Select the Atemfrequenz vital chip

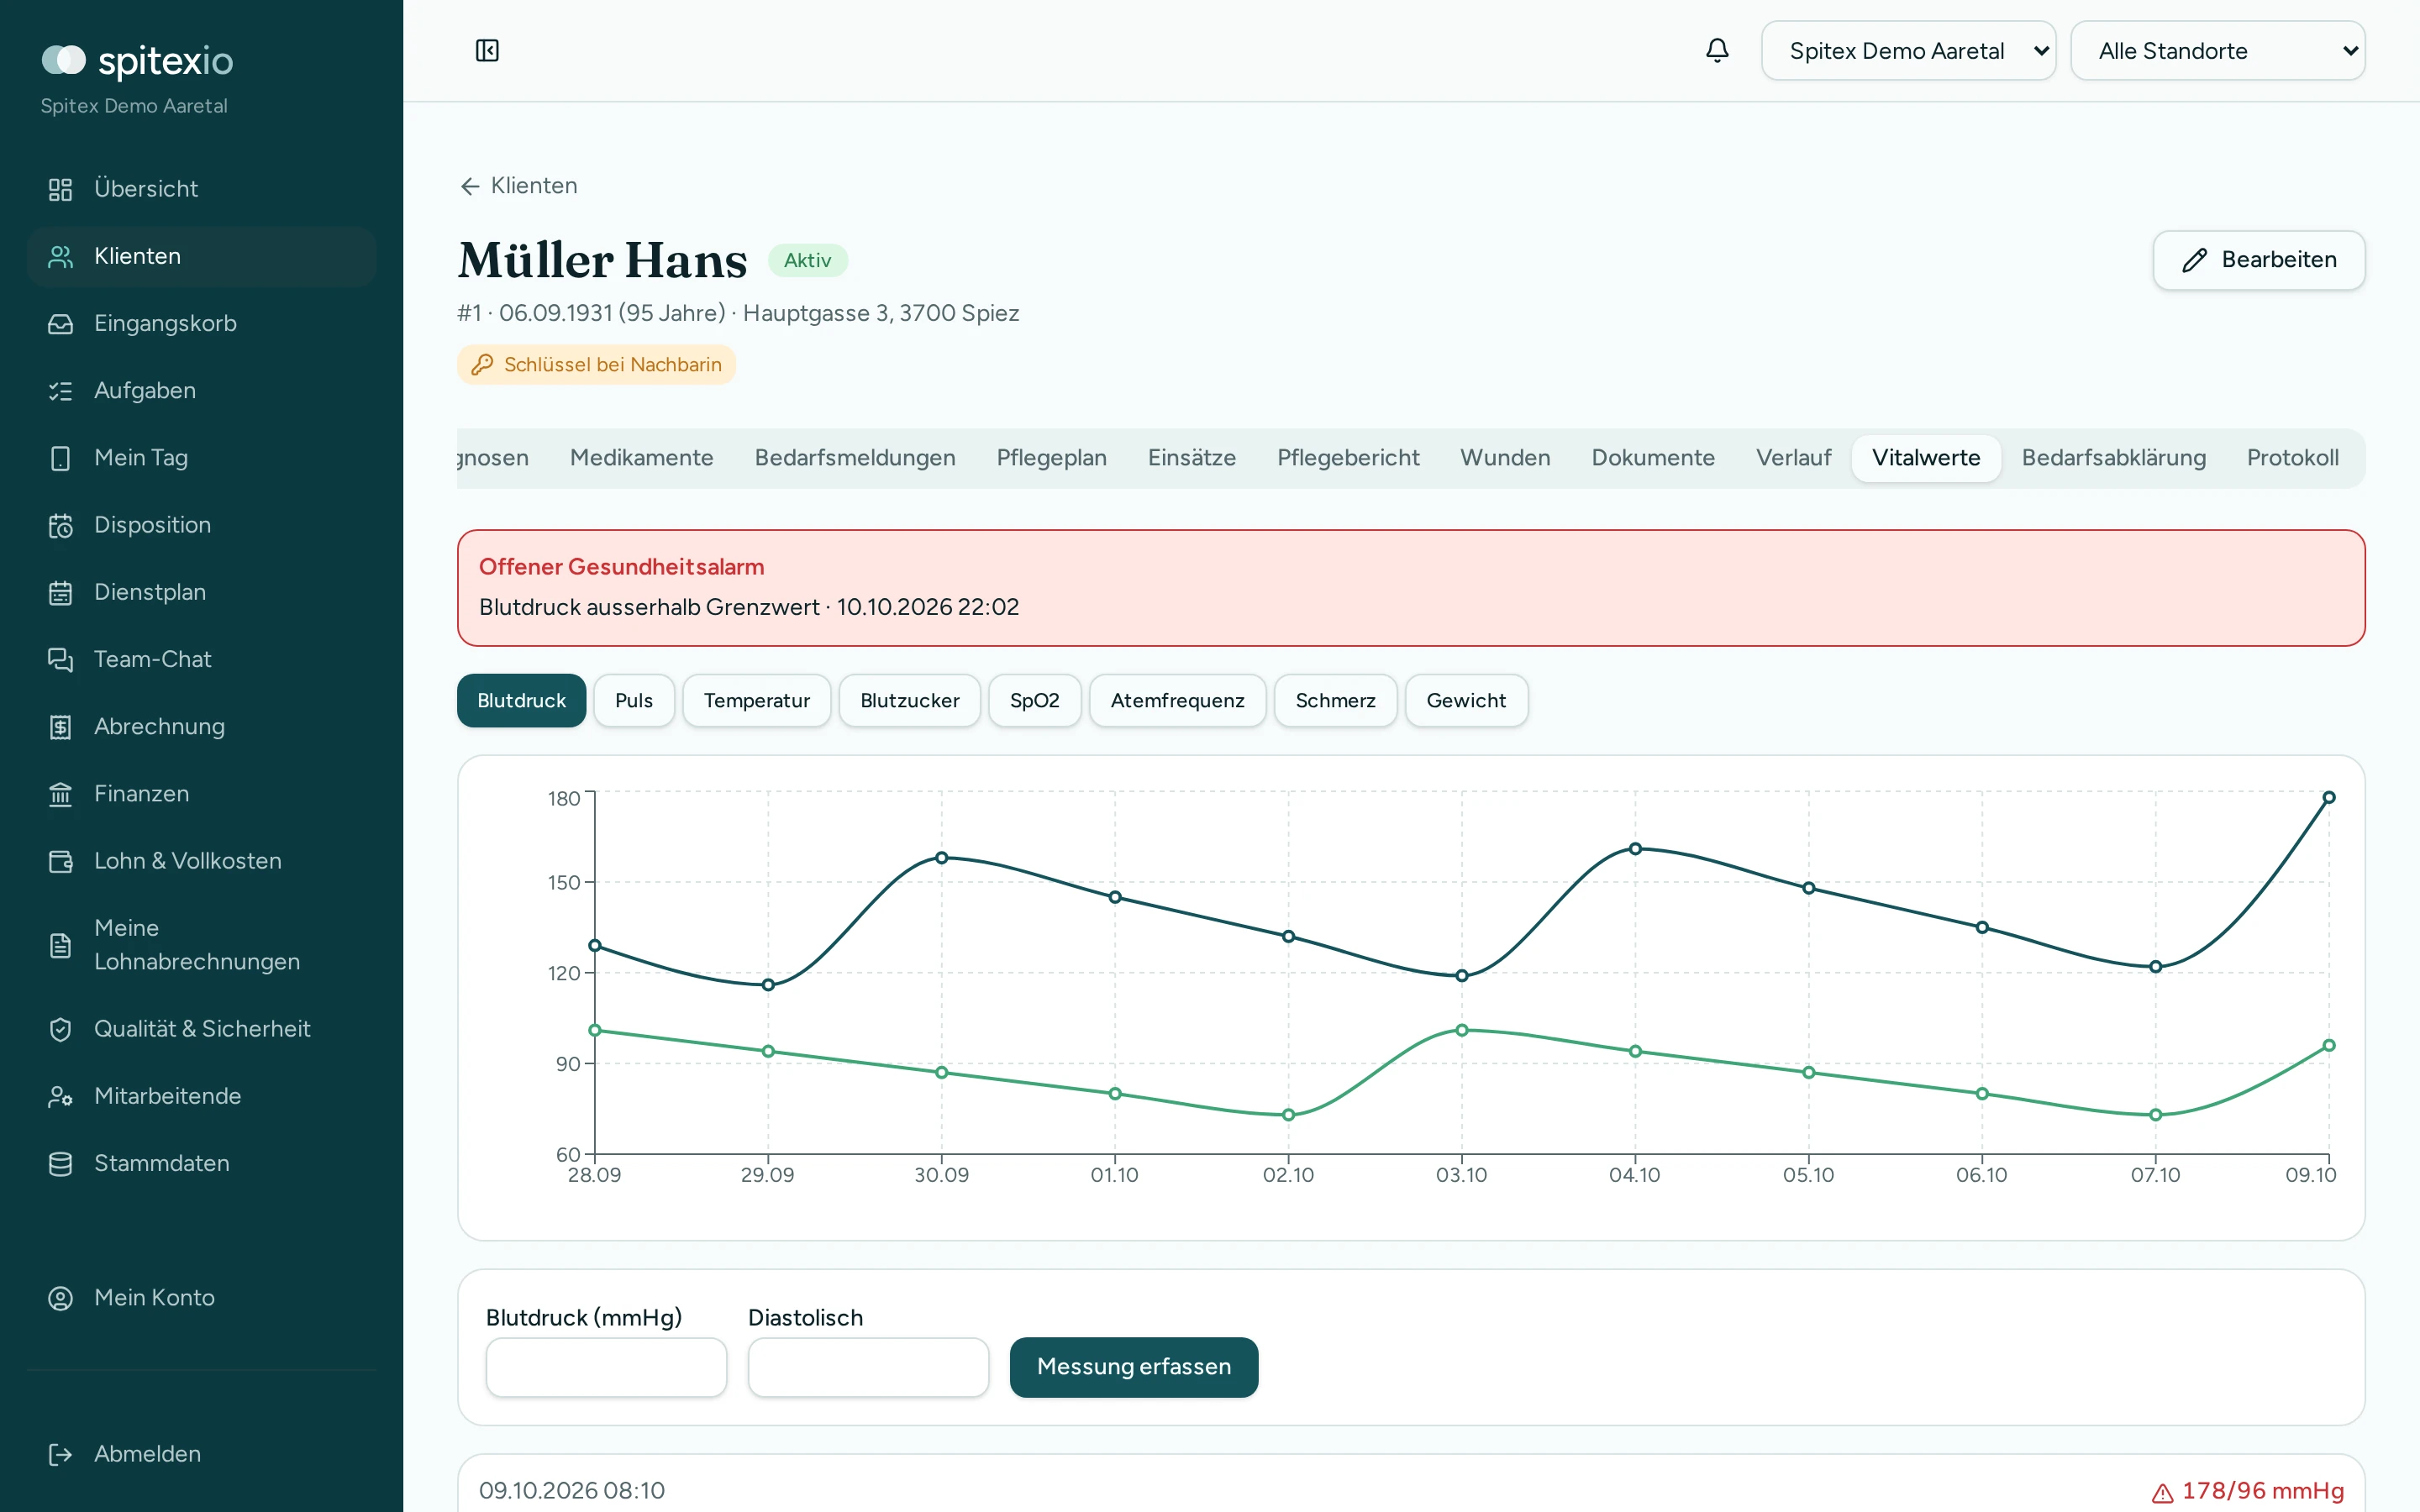(x=1177, y=700)
